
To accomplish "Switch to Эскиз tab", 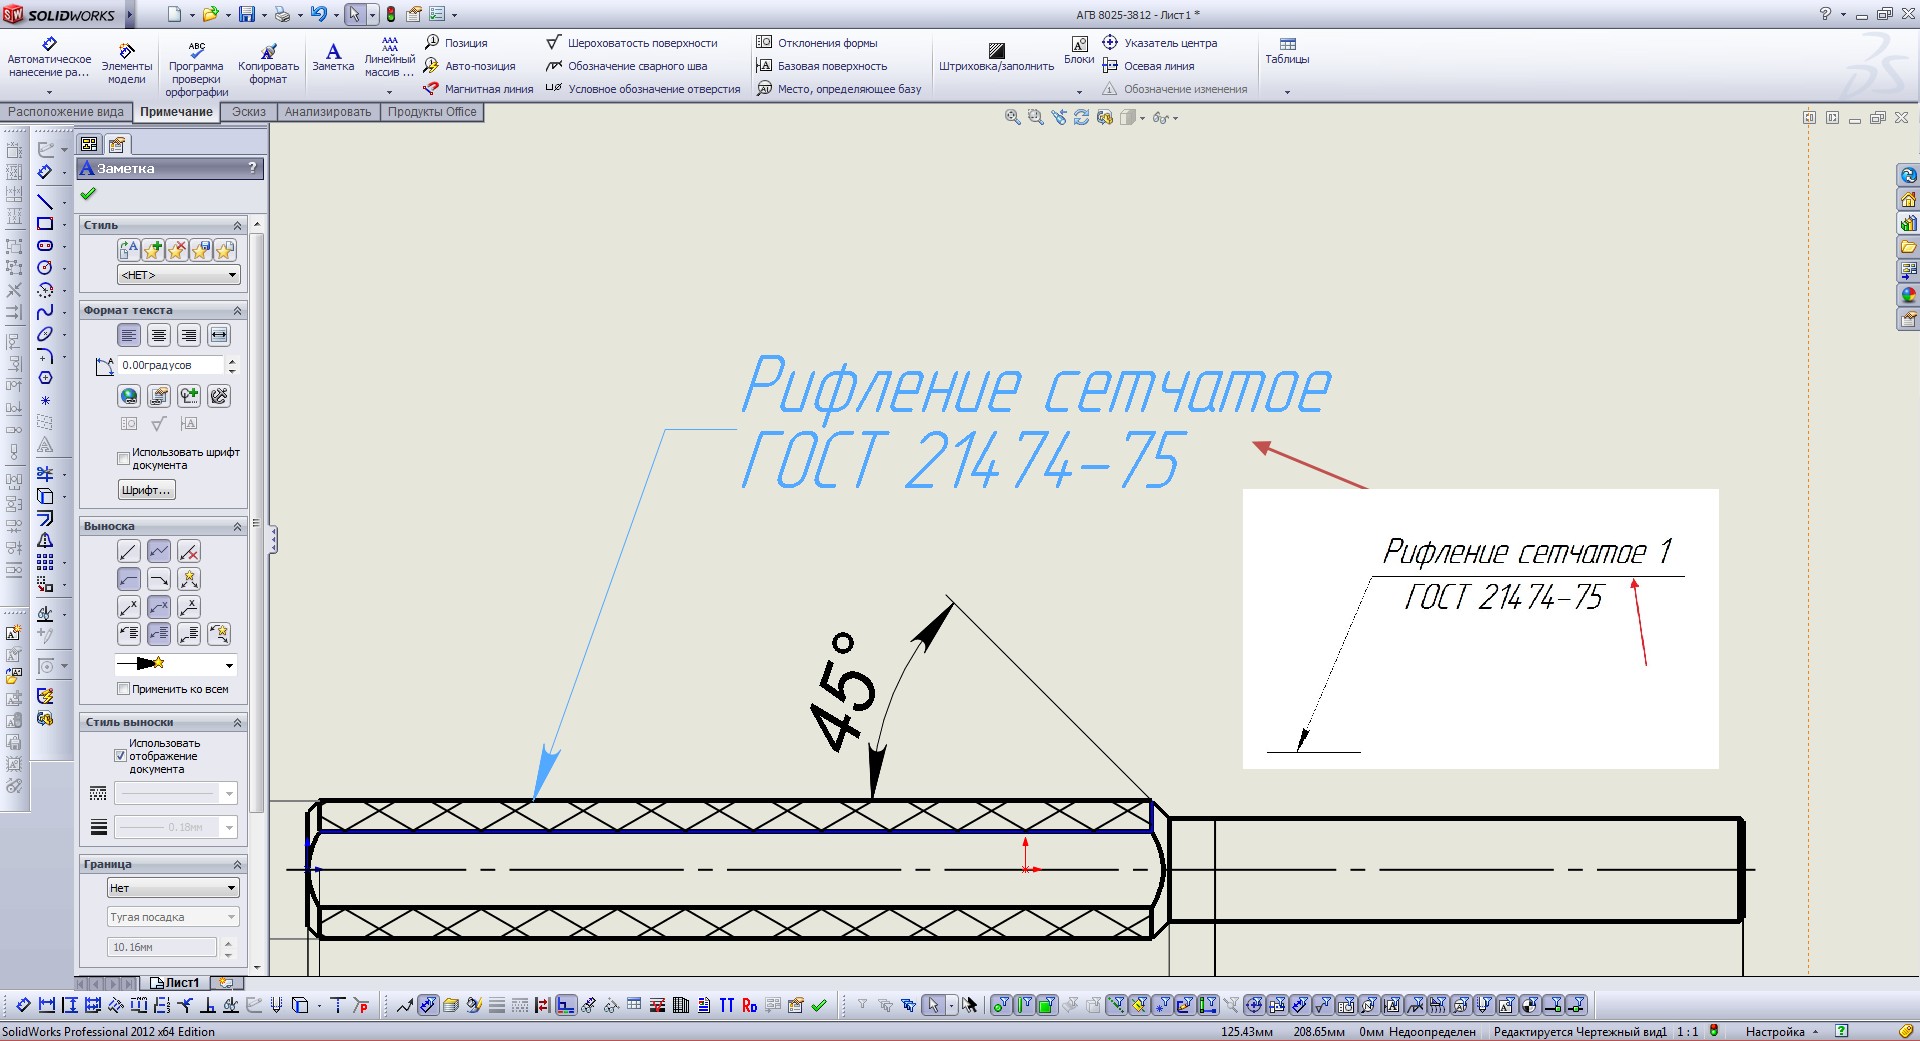I will [249, 112].
